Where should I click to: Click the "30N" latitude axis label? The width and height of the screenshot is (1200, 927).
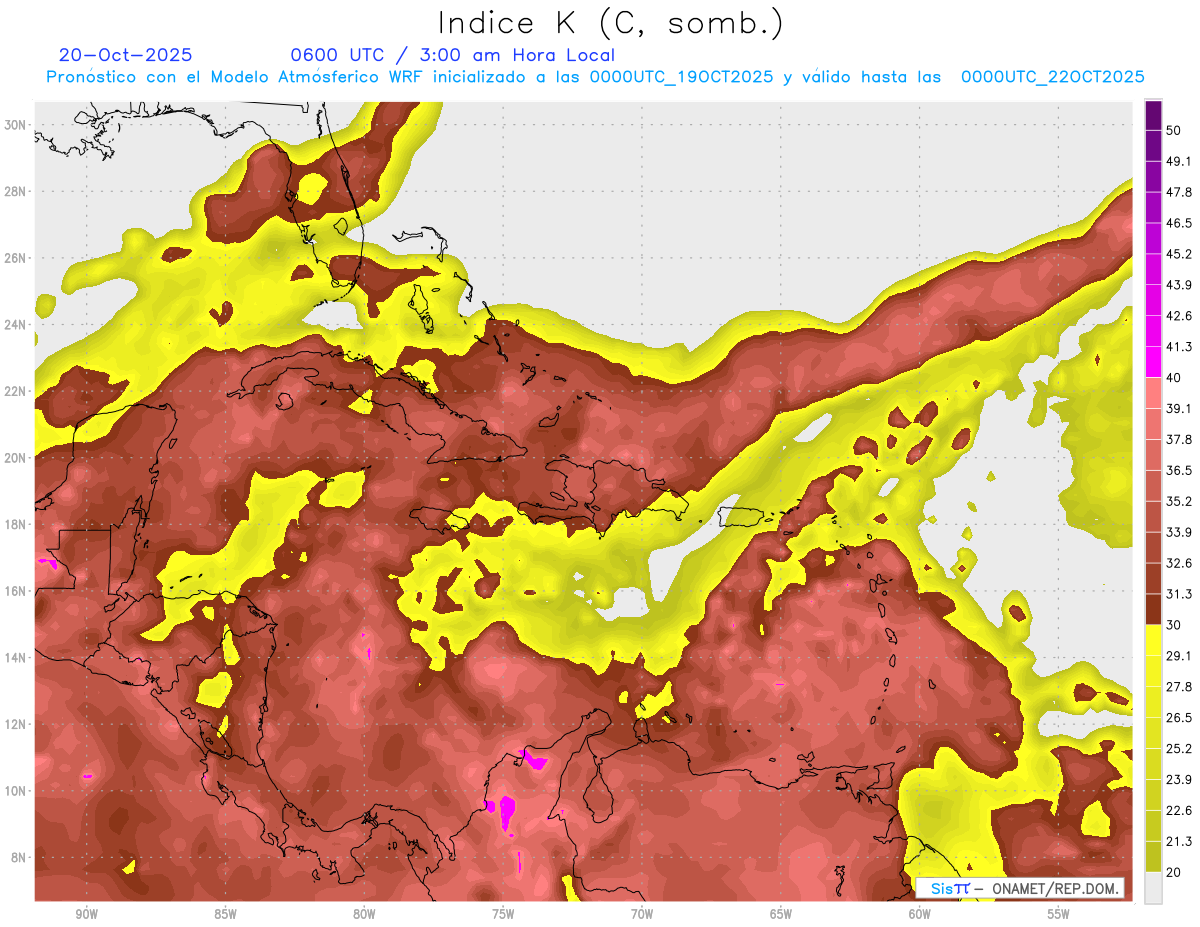15,125
